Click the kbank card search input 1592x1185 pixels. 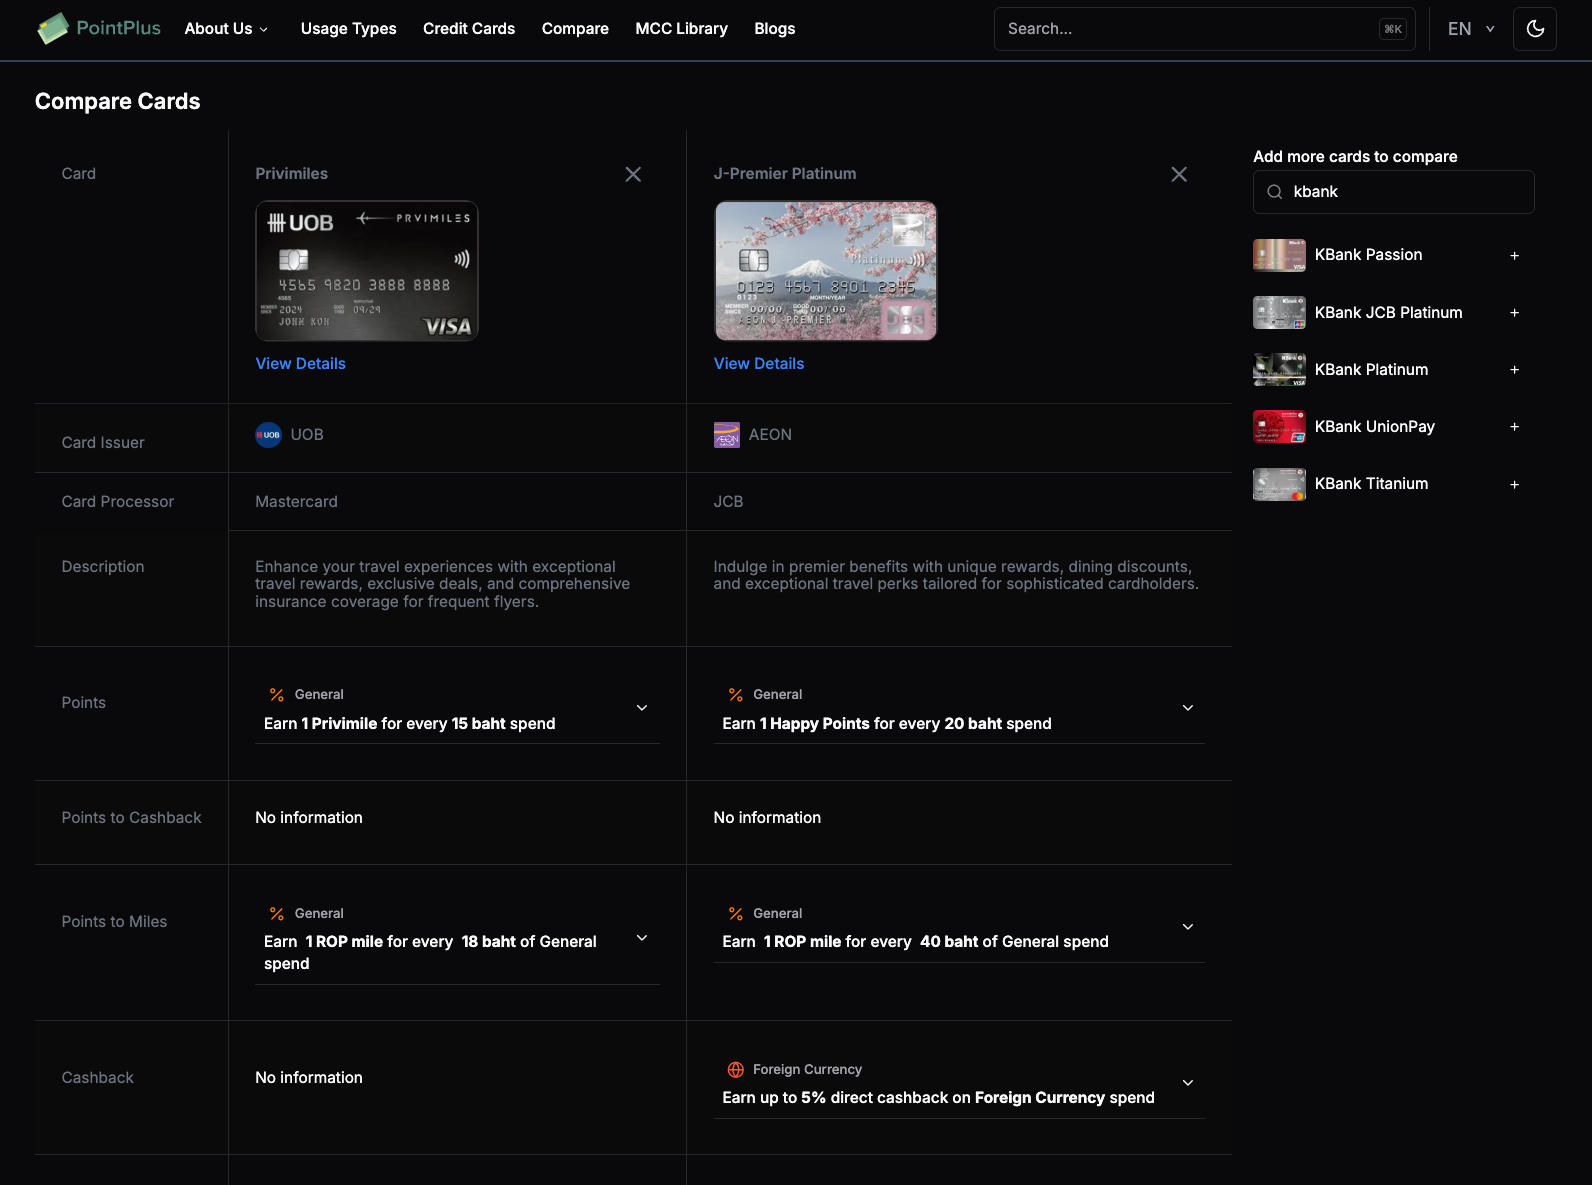1393,192
